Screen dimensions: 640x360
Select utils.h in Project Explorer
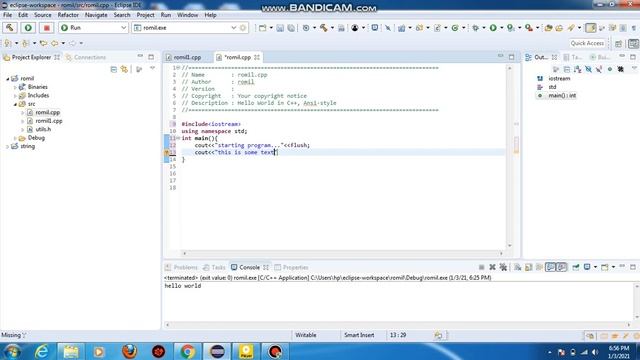pyautogui.click(x=43, y=129)
